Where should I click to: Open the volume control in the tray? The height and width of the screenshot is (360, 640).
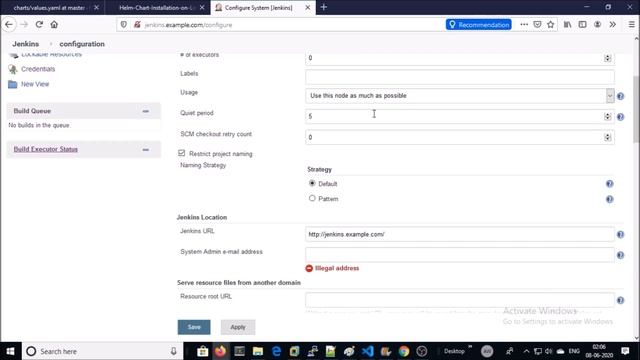click(x=549, y=351)
